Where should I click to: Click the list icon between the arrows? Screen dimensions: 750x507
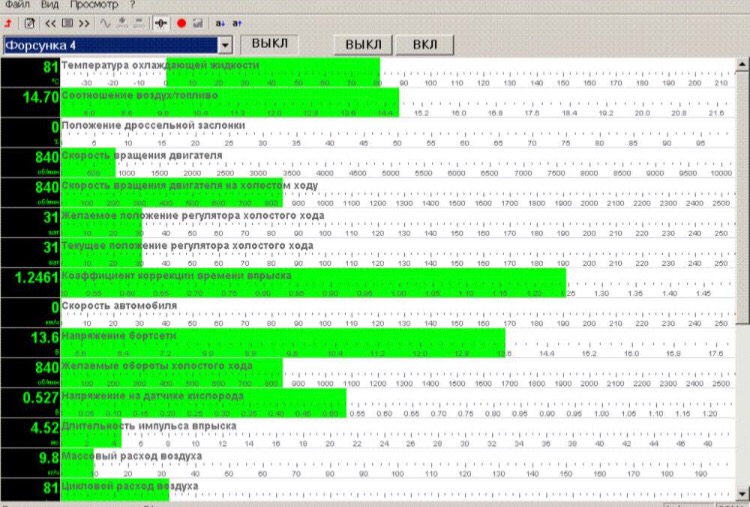[68, 22]
